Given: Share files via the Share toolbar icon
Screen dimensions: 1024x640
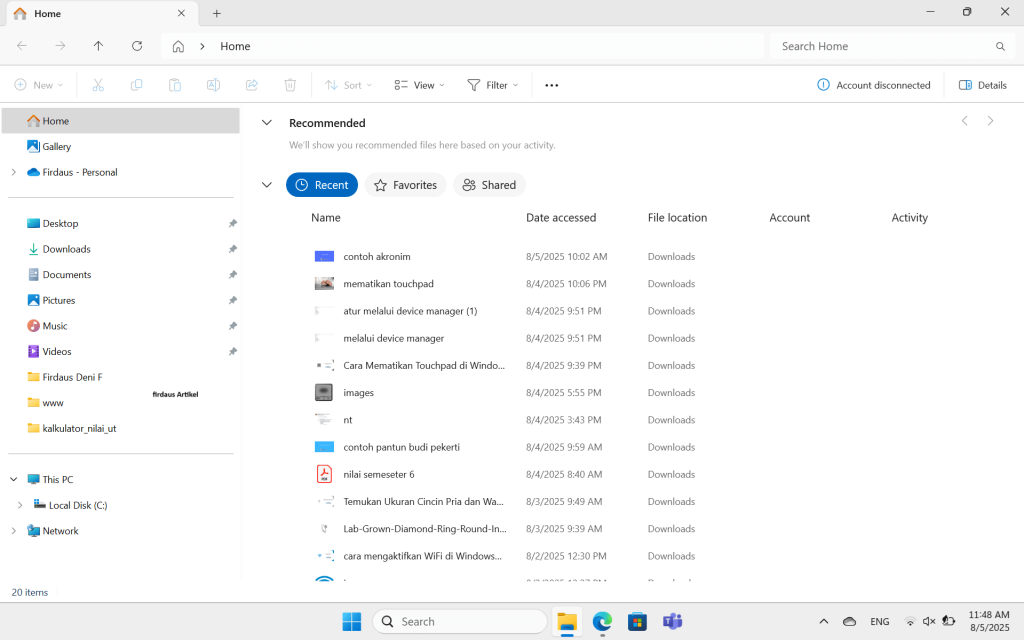Looking at the screenshot, I should [x=251, y=85].
